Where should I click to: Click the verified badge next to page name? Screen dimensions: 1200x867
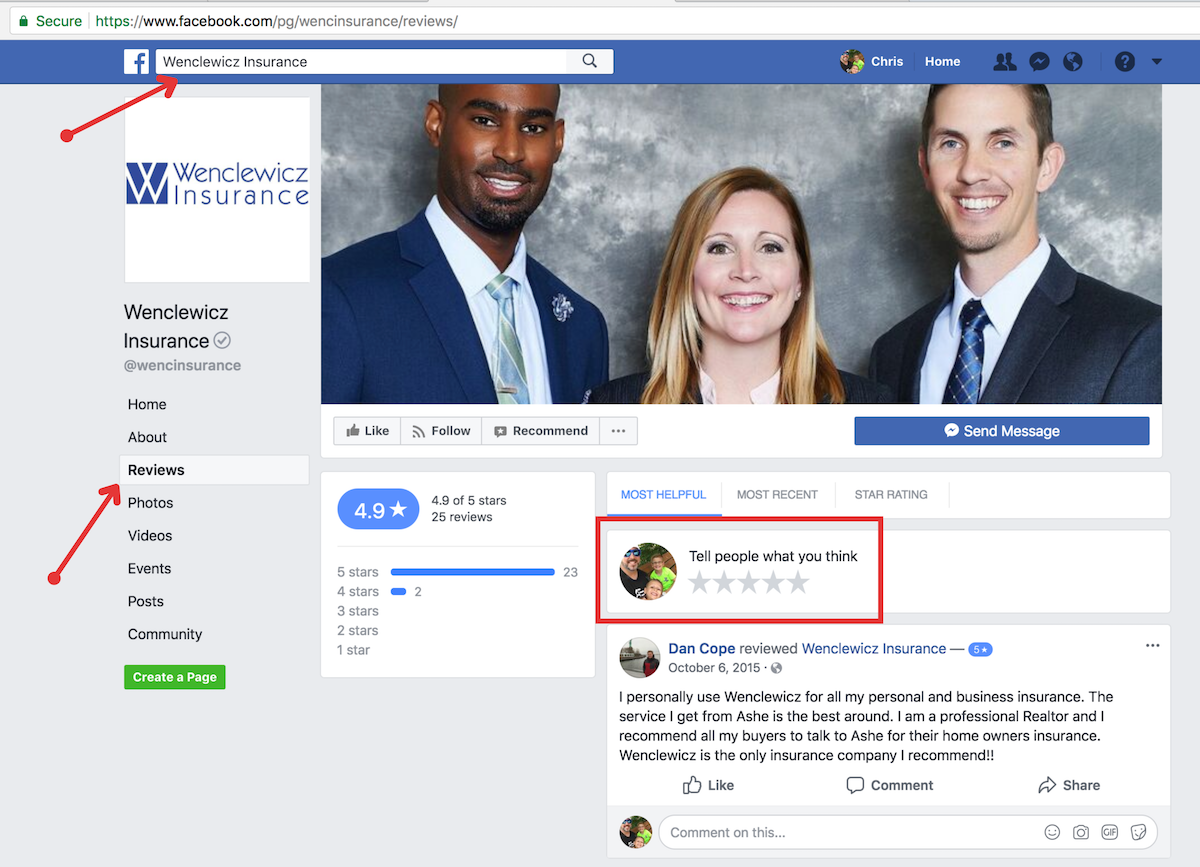[222, 341]
